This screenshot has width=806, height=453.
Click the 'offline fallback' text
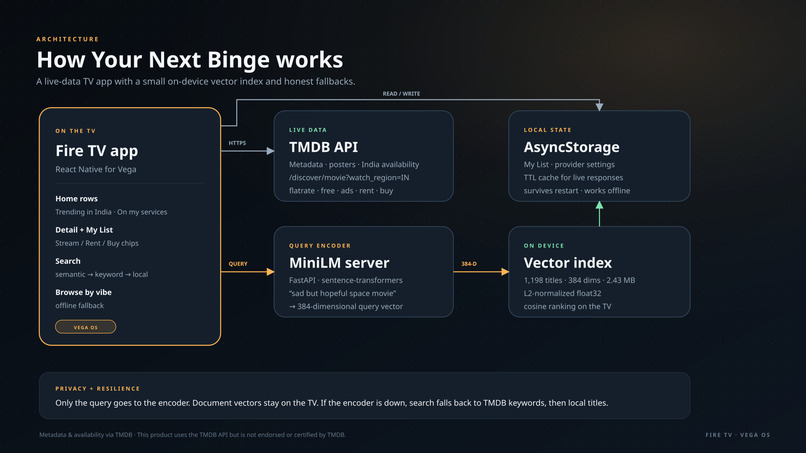[80, 305]
